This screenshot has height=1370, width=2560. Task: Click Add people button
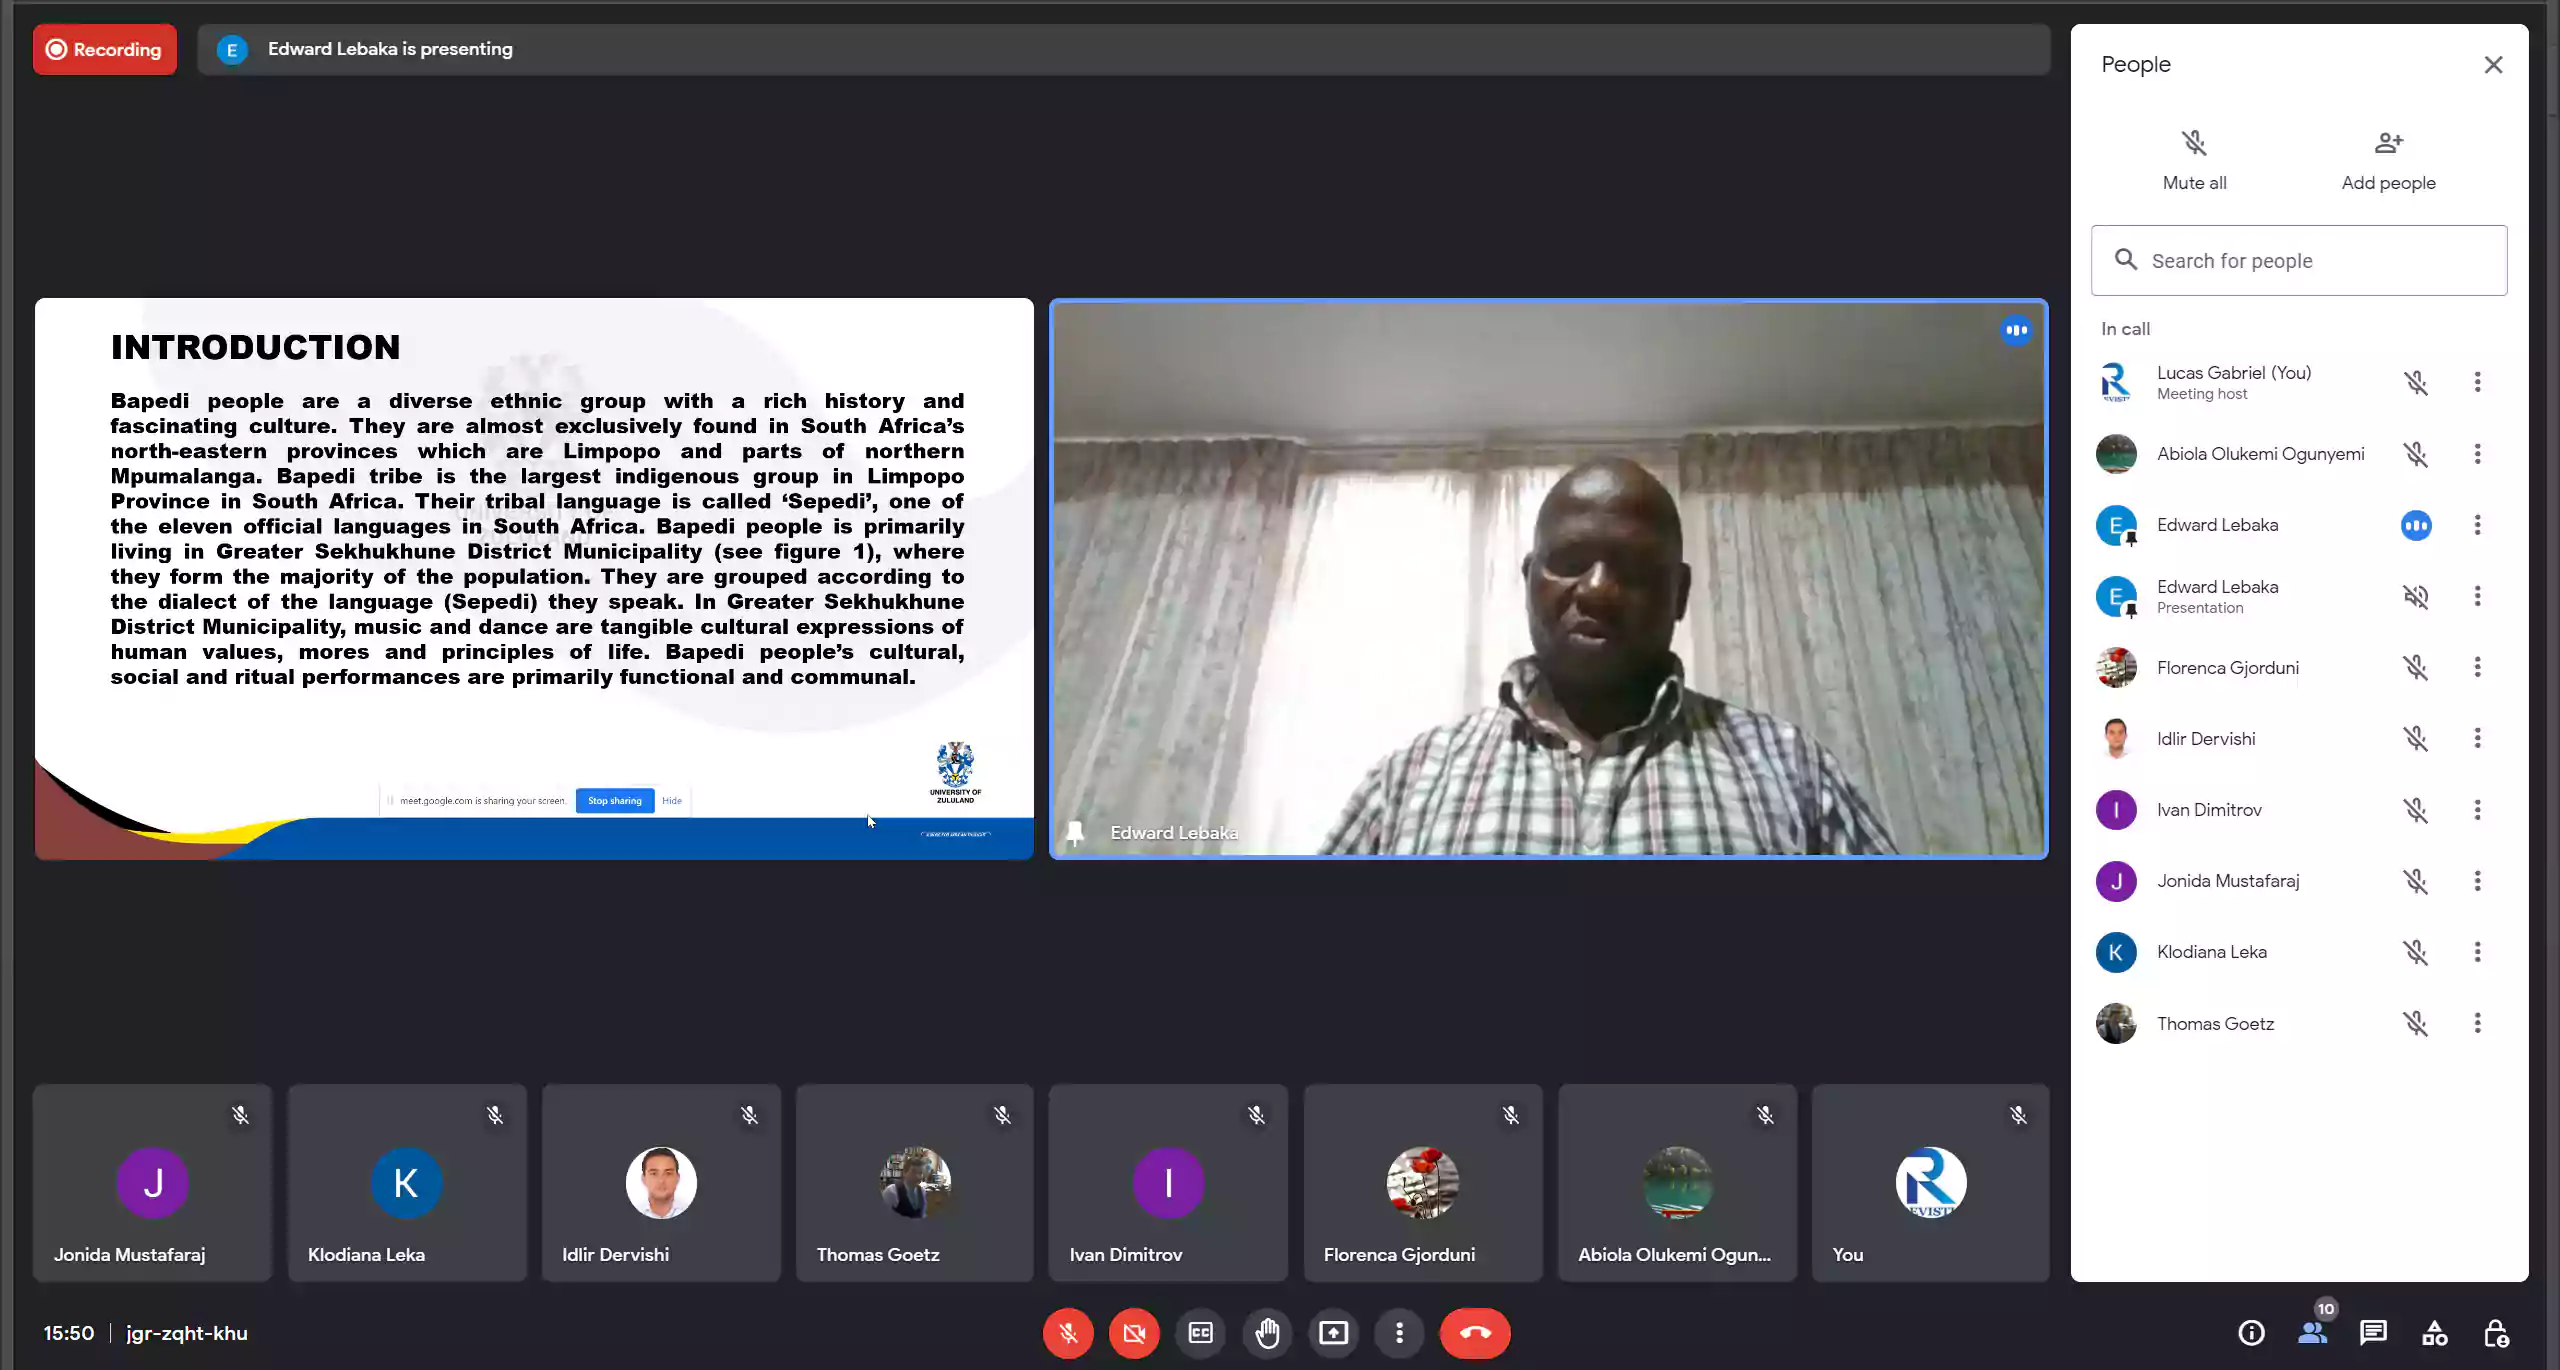coord(2388,160)
